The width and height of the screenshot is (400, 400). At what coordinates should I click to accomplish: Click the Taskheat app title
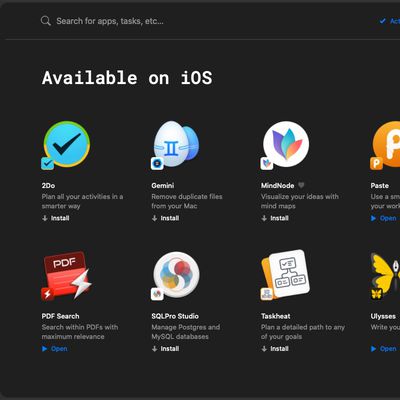(x=276, y=316)
